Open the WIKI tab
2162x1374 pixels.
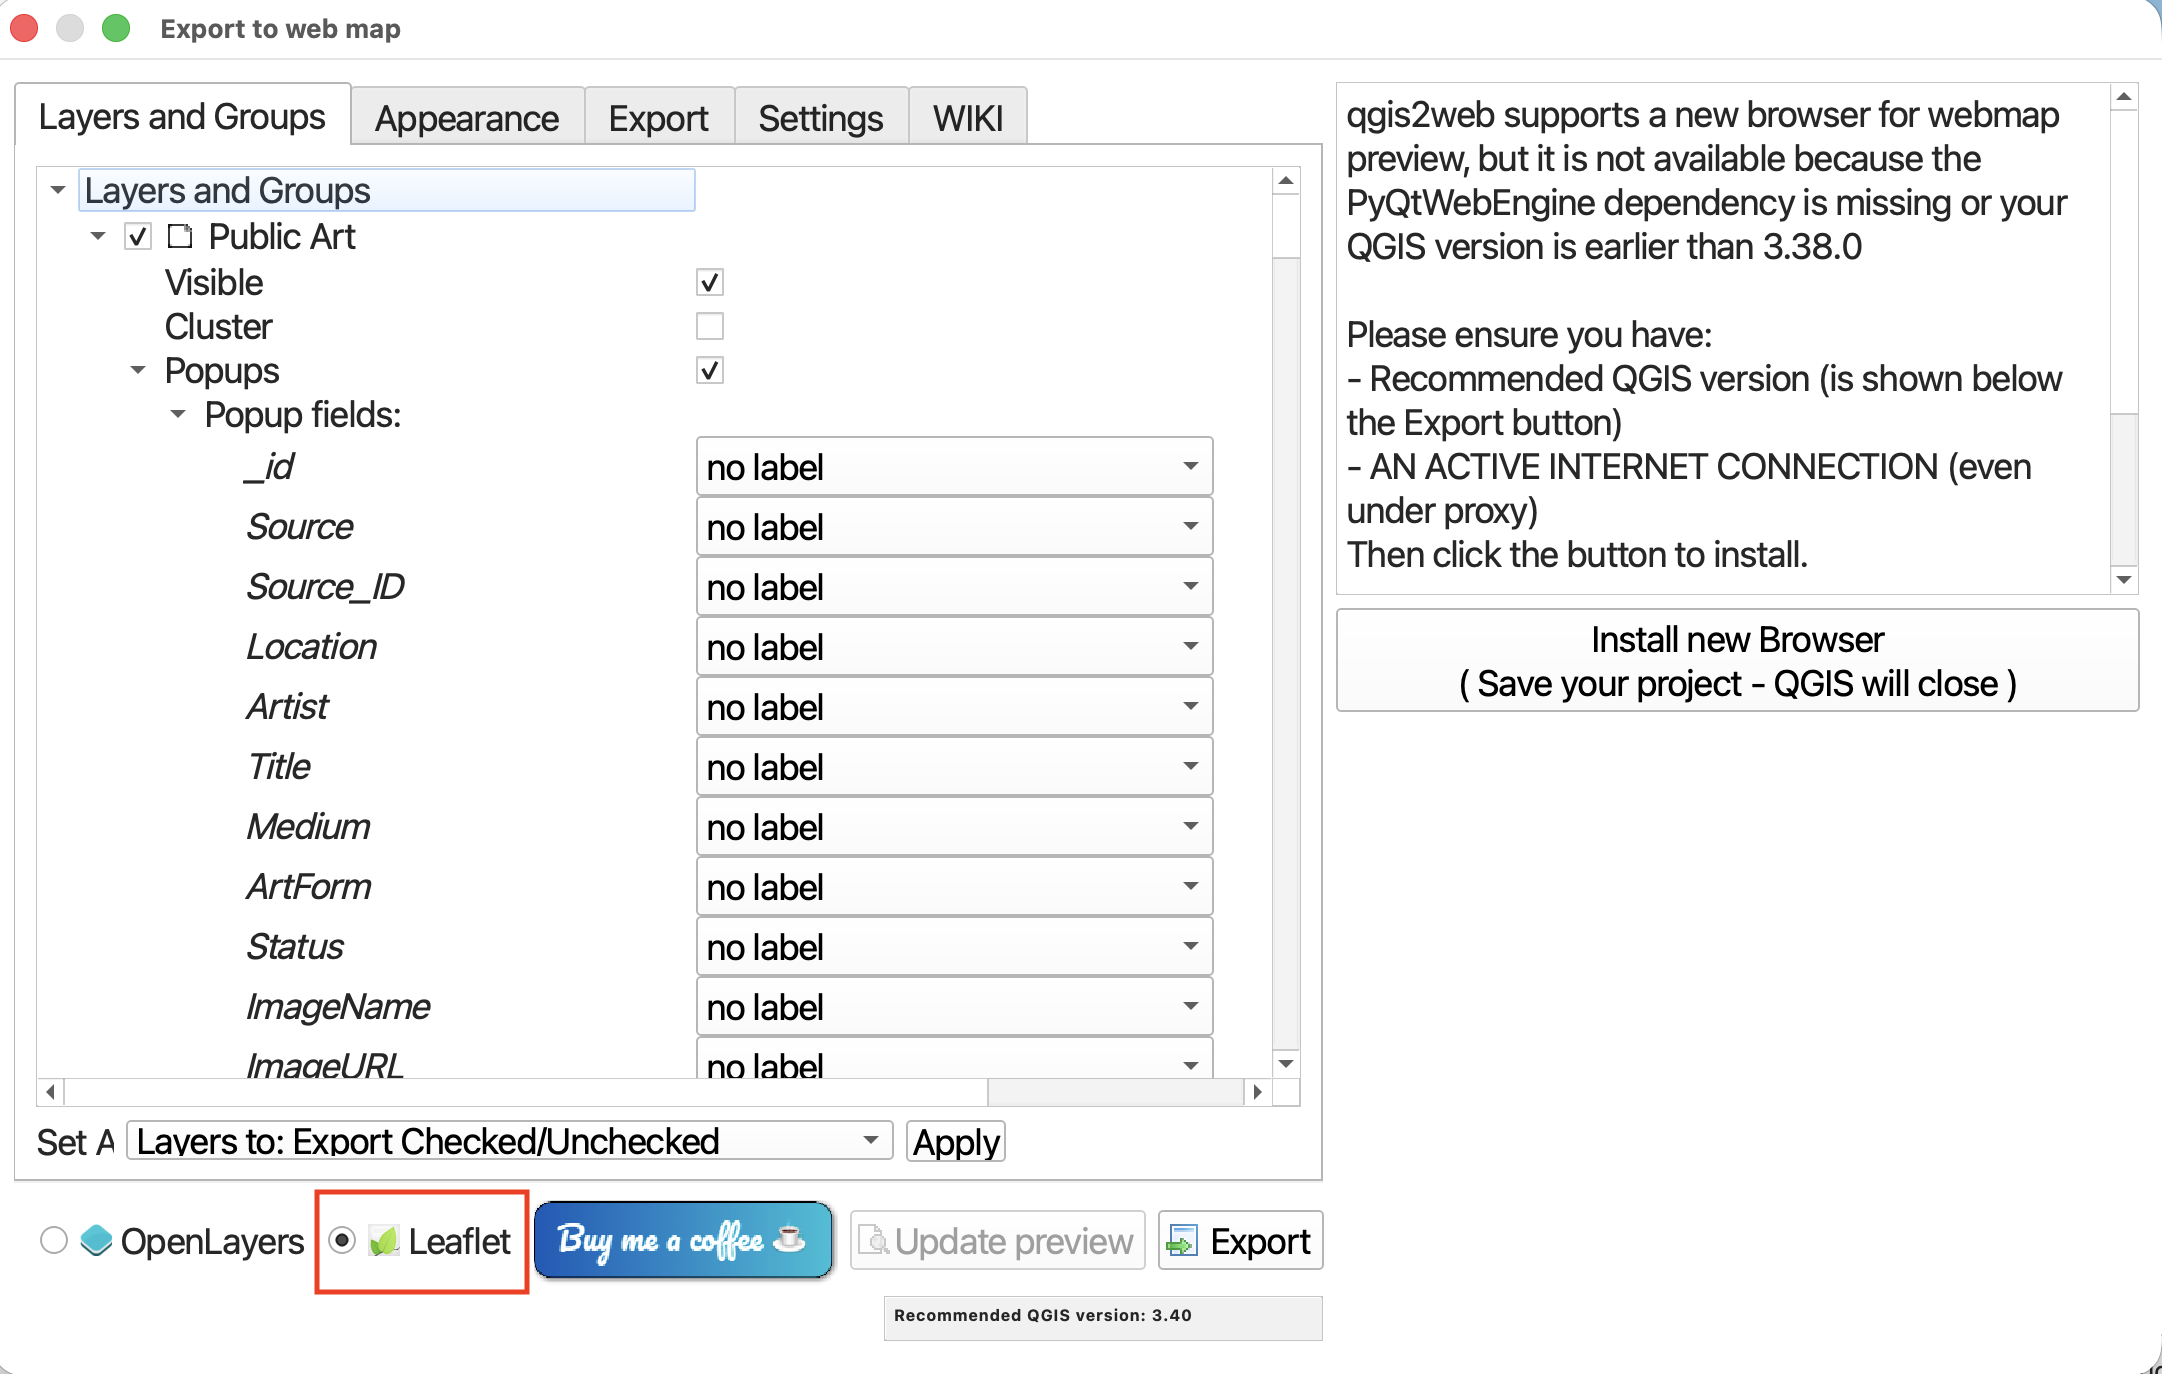(967, 118)
